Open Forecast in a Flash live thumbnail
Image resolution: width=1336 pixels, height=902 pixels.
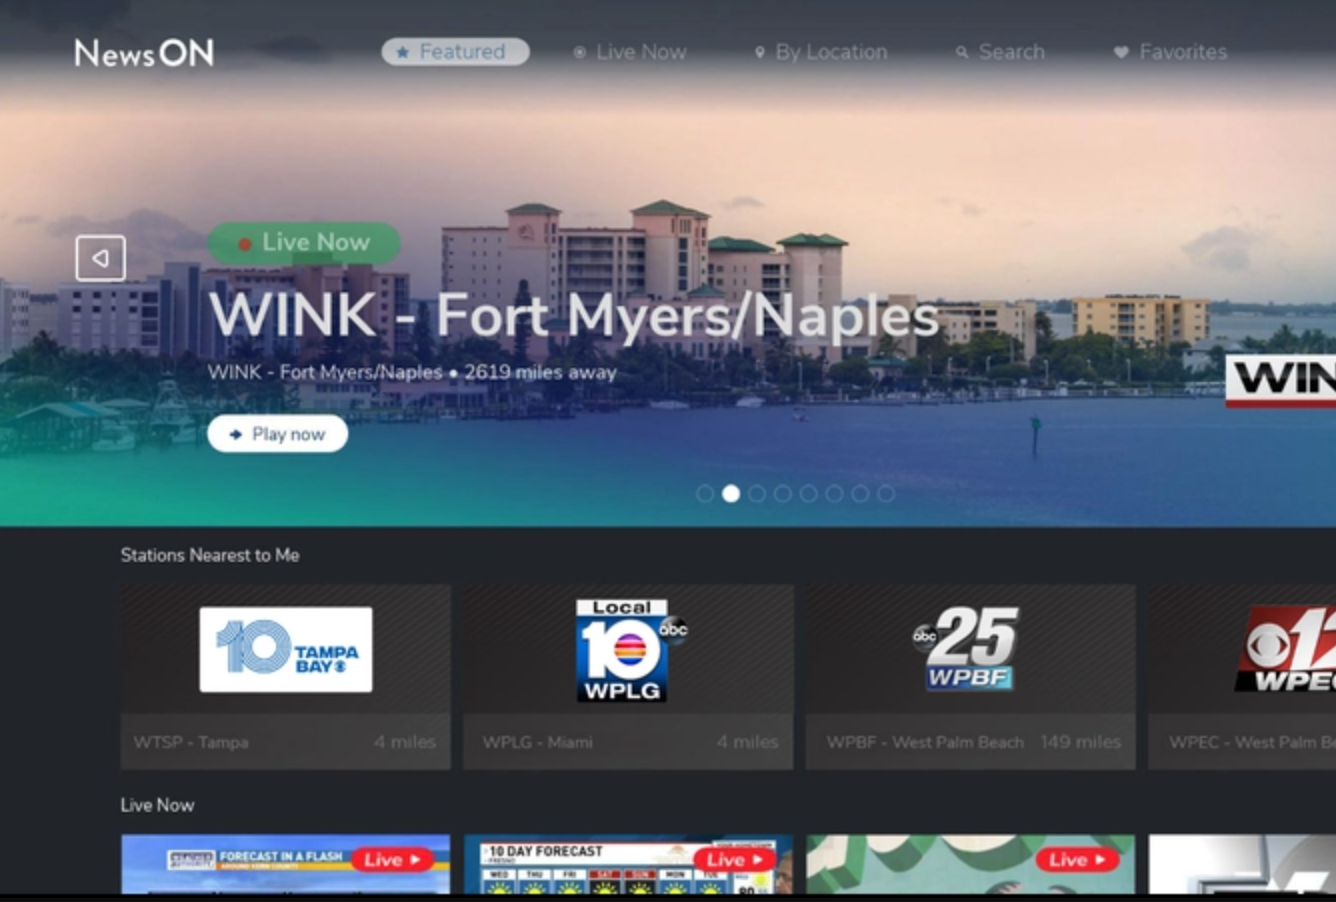pos(286,864)
